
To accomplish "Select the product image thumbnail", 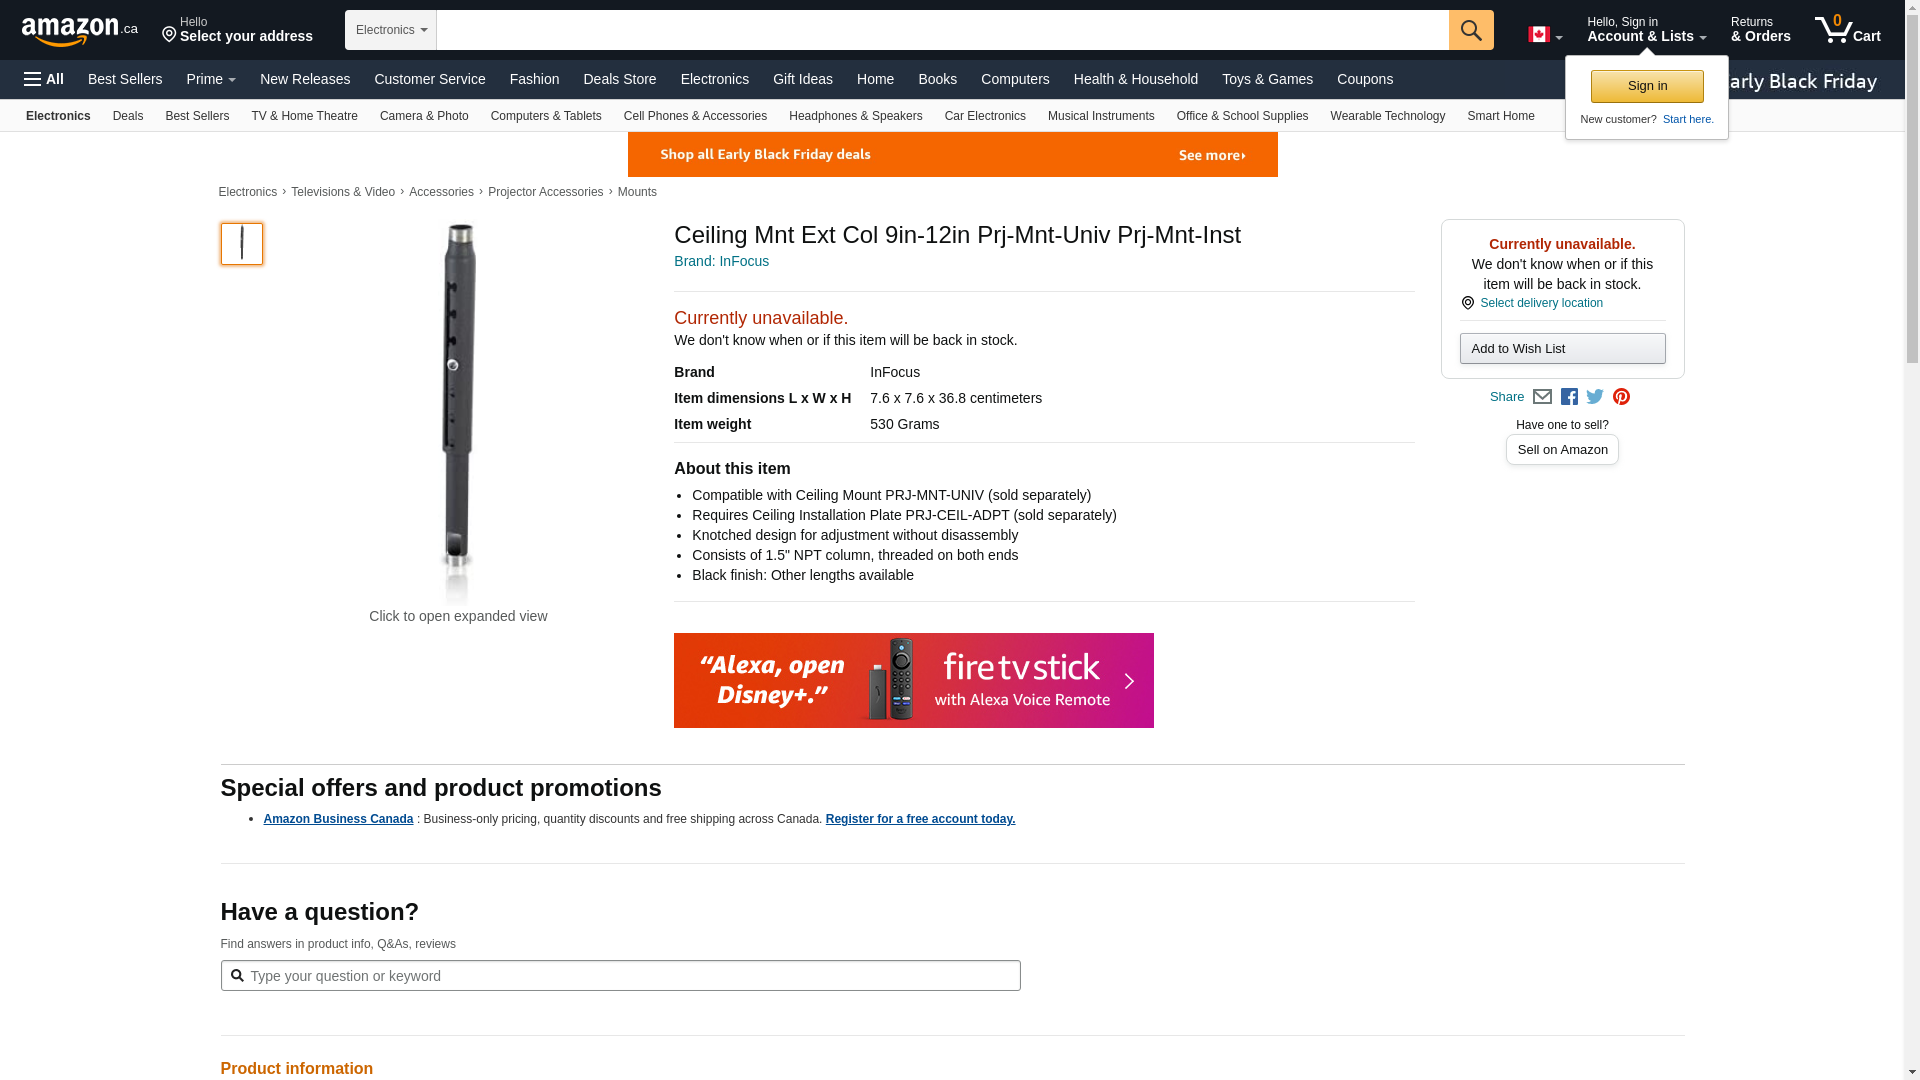I will (x=242, y=244).
